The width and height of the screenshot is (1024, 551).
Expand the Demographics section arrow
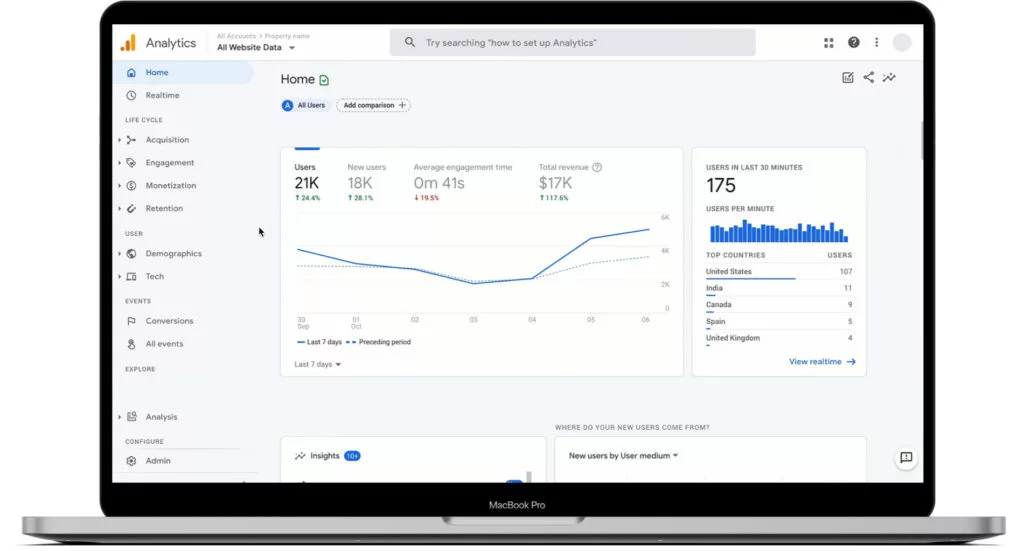point(120,253)
